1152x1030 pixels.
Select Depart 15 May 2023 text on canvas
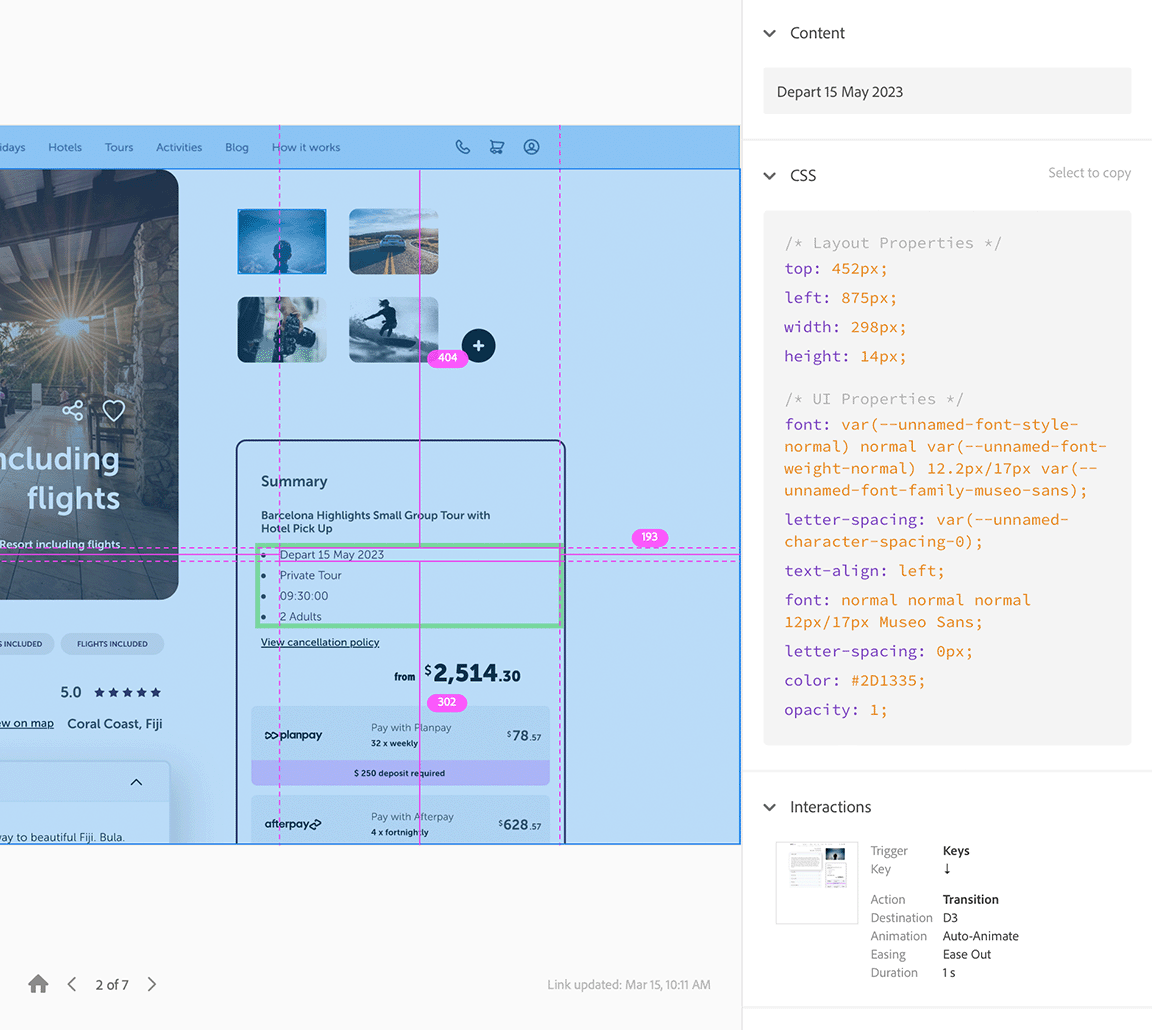[331, 555]
